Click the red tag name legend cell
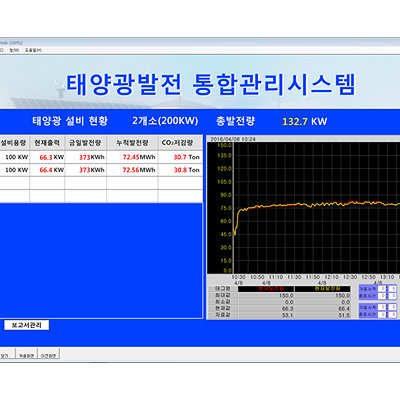Screen dimensions: 400x400 click(266, 289)
